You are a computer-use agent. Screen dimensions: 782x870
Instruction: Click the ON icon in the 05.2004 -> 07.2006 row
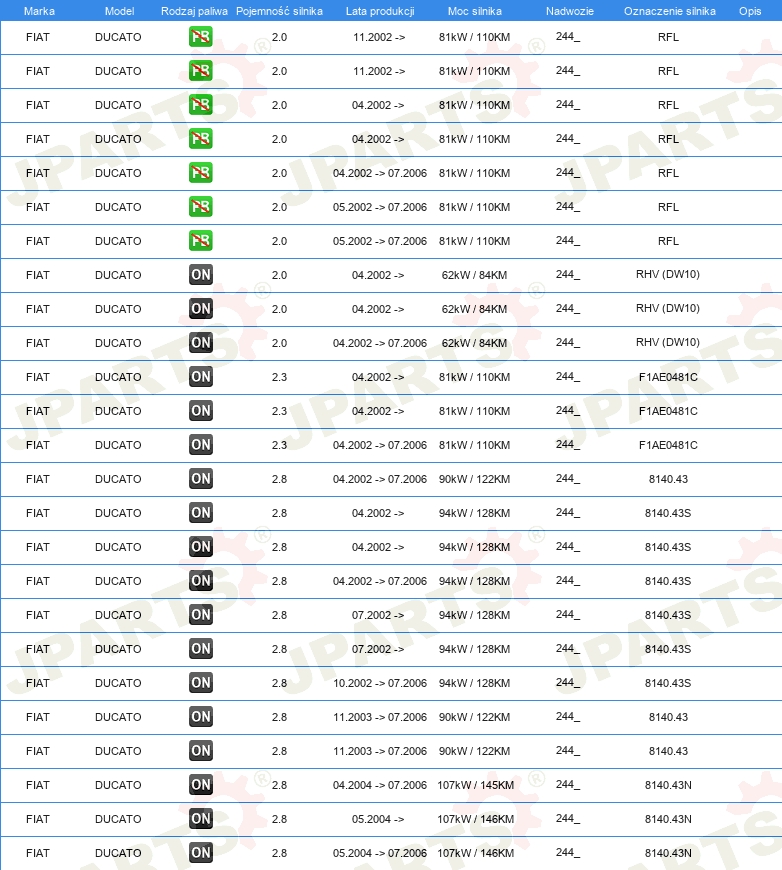[x=200, y=852]
